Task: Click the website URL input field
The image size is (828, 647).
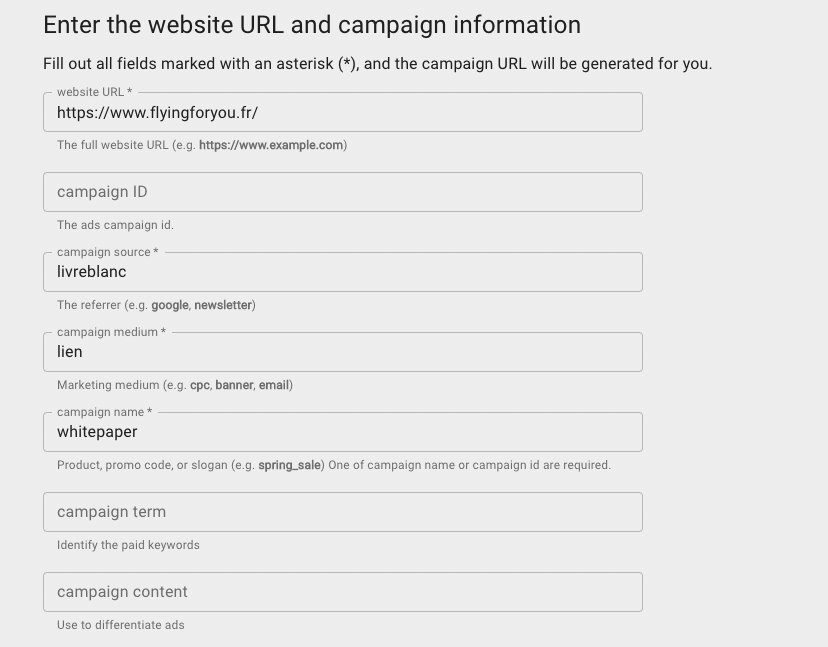Action: point(342,113)
